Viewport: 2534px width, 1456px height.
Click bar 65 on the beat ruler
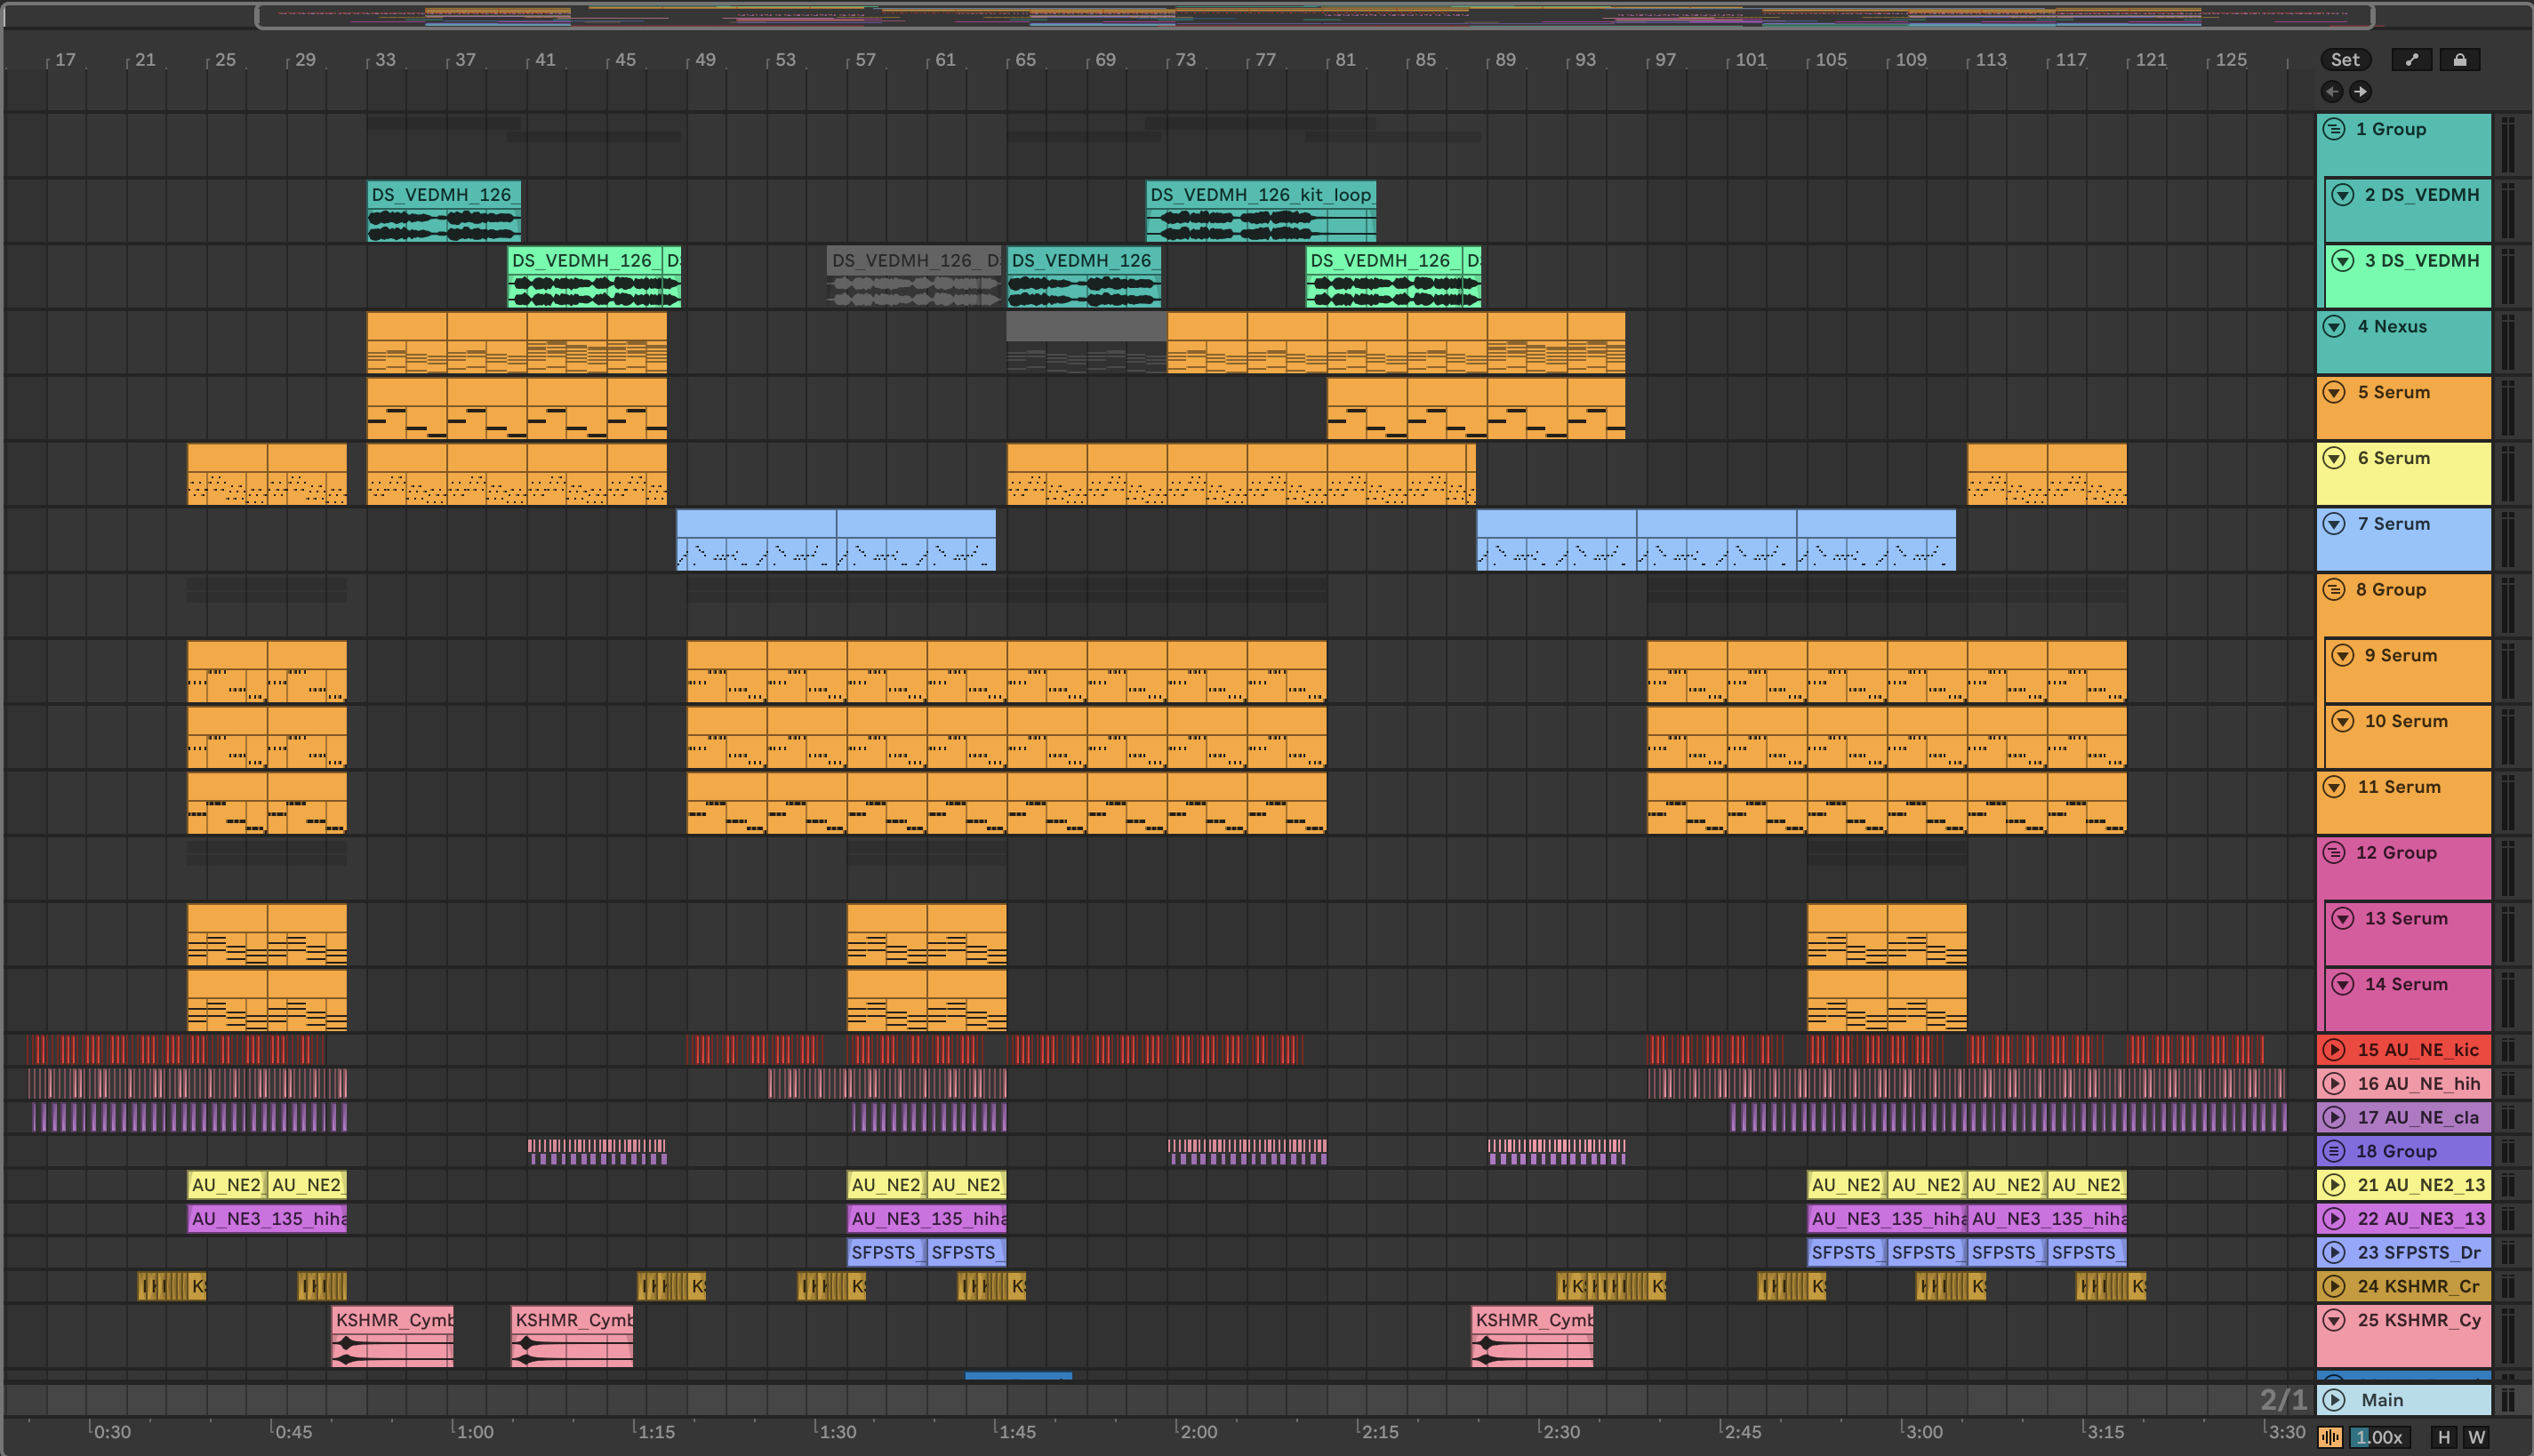pyautogui.click(x=1025, y=60)
